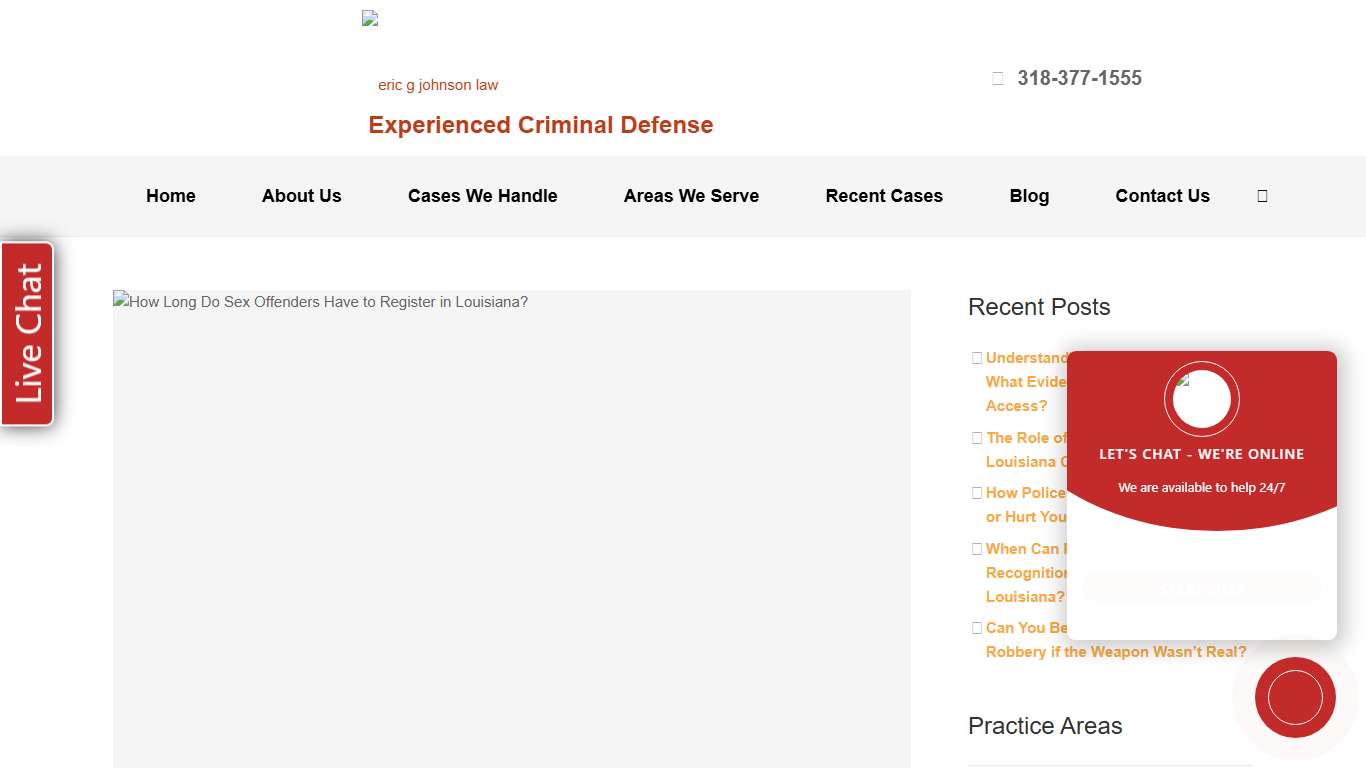Click the search icon at the end of navigation
Image resolution: width=1366 pixels, height=768 pixels.
[x=1262, y=196]
